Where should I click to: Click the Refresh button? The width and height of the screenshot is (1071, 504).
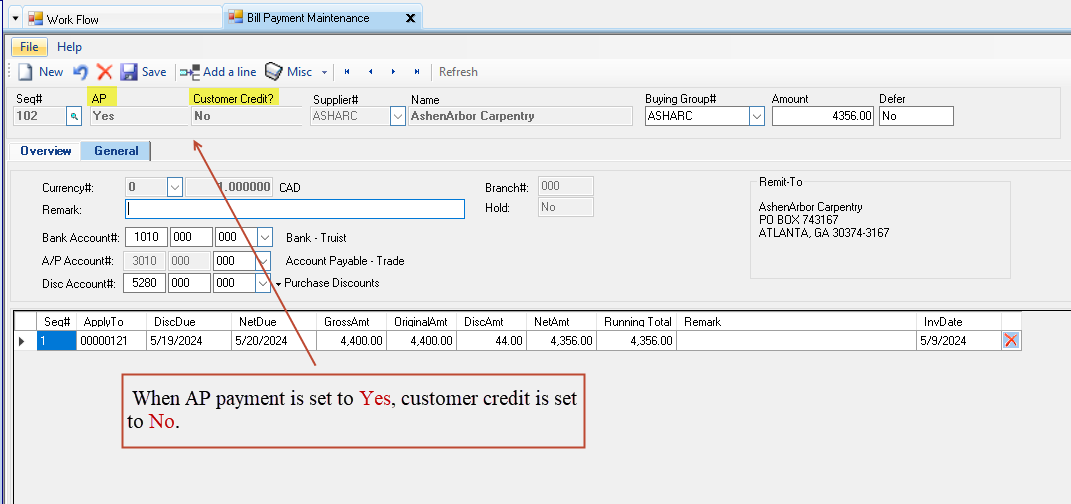coord(458,72)
